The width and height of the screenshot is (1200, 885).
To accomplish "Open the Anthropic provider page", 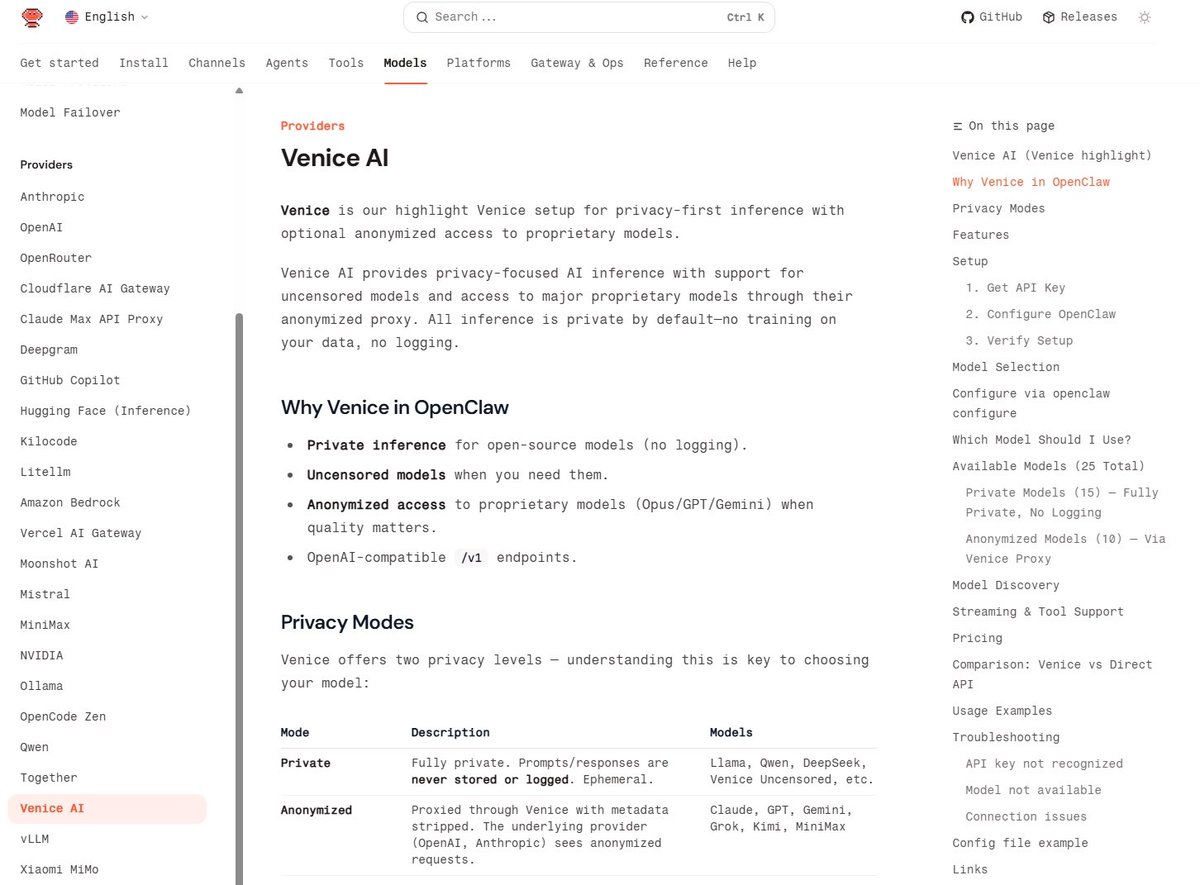I will [52, 197].
